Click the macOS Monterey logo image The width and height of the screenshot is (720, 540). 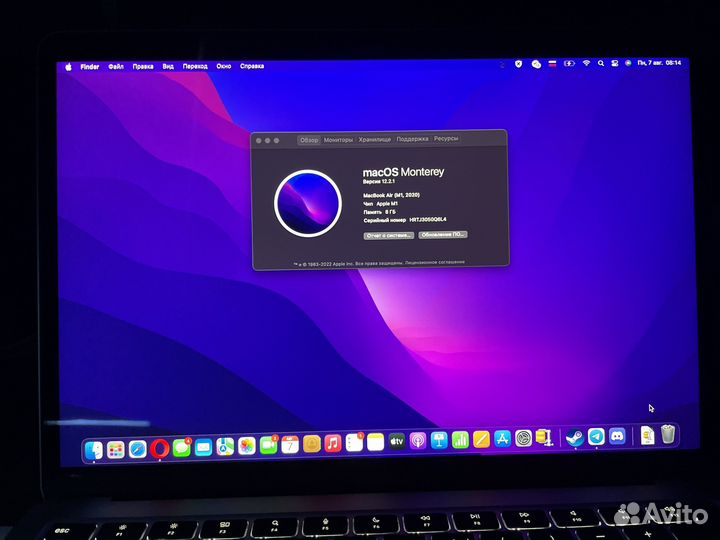pyautogui.click(x=308, y=203)
